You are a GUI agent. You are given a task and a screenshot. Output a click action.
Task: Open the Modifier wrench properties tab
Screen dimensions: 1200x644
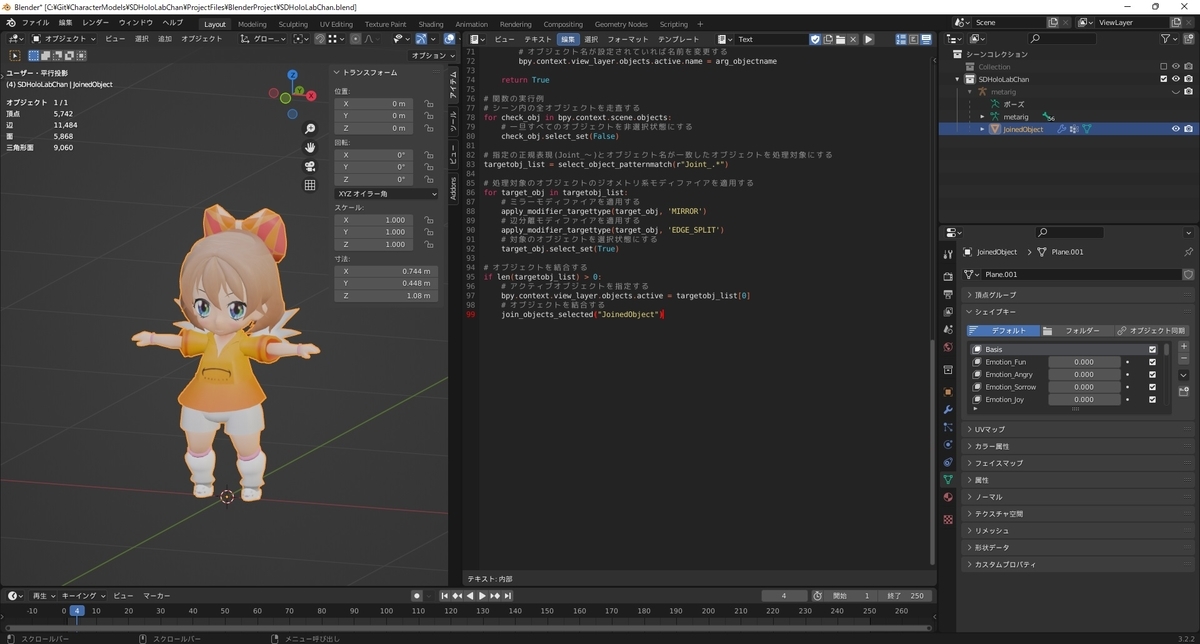coord(948,410)
